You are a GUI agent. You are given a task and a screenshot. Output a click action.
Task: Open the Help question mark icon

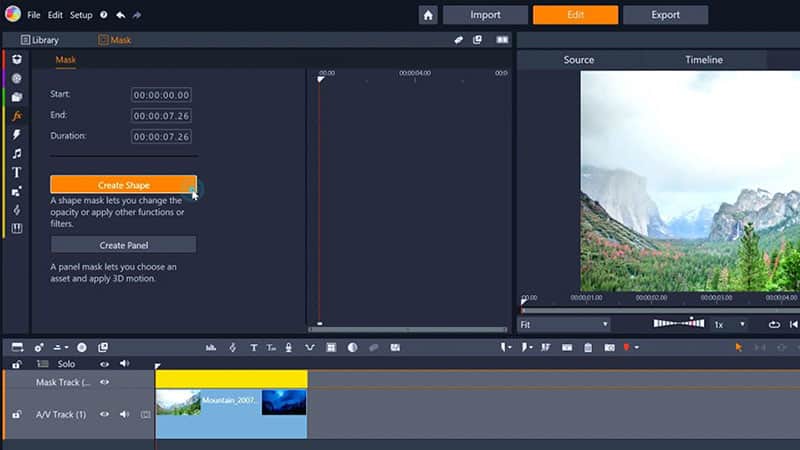(104, 15)
